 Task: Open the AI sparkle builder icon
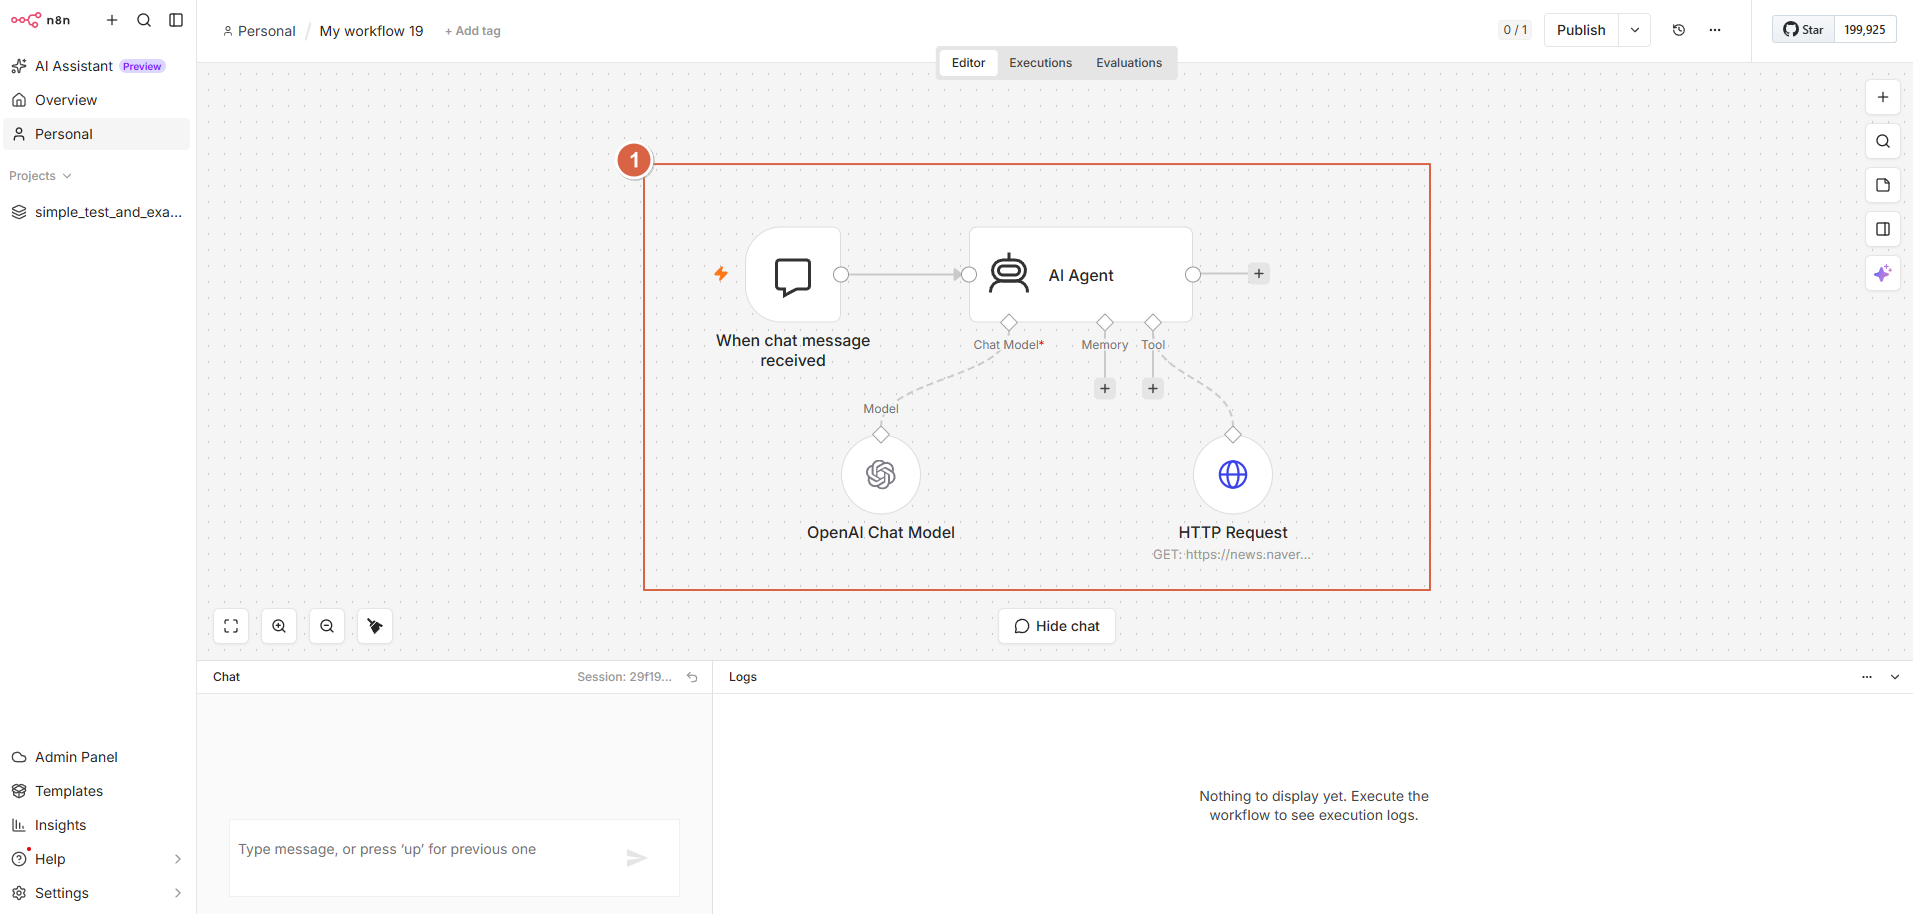click(x=1883, y=273)
